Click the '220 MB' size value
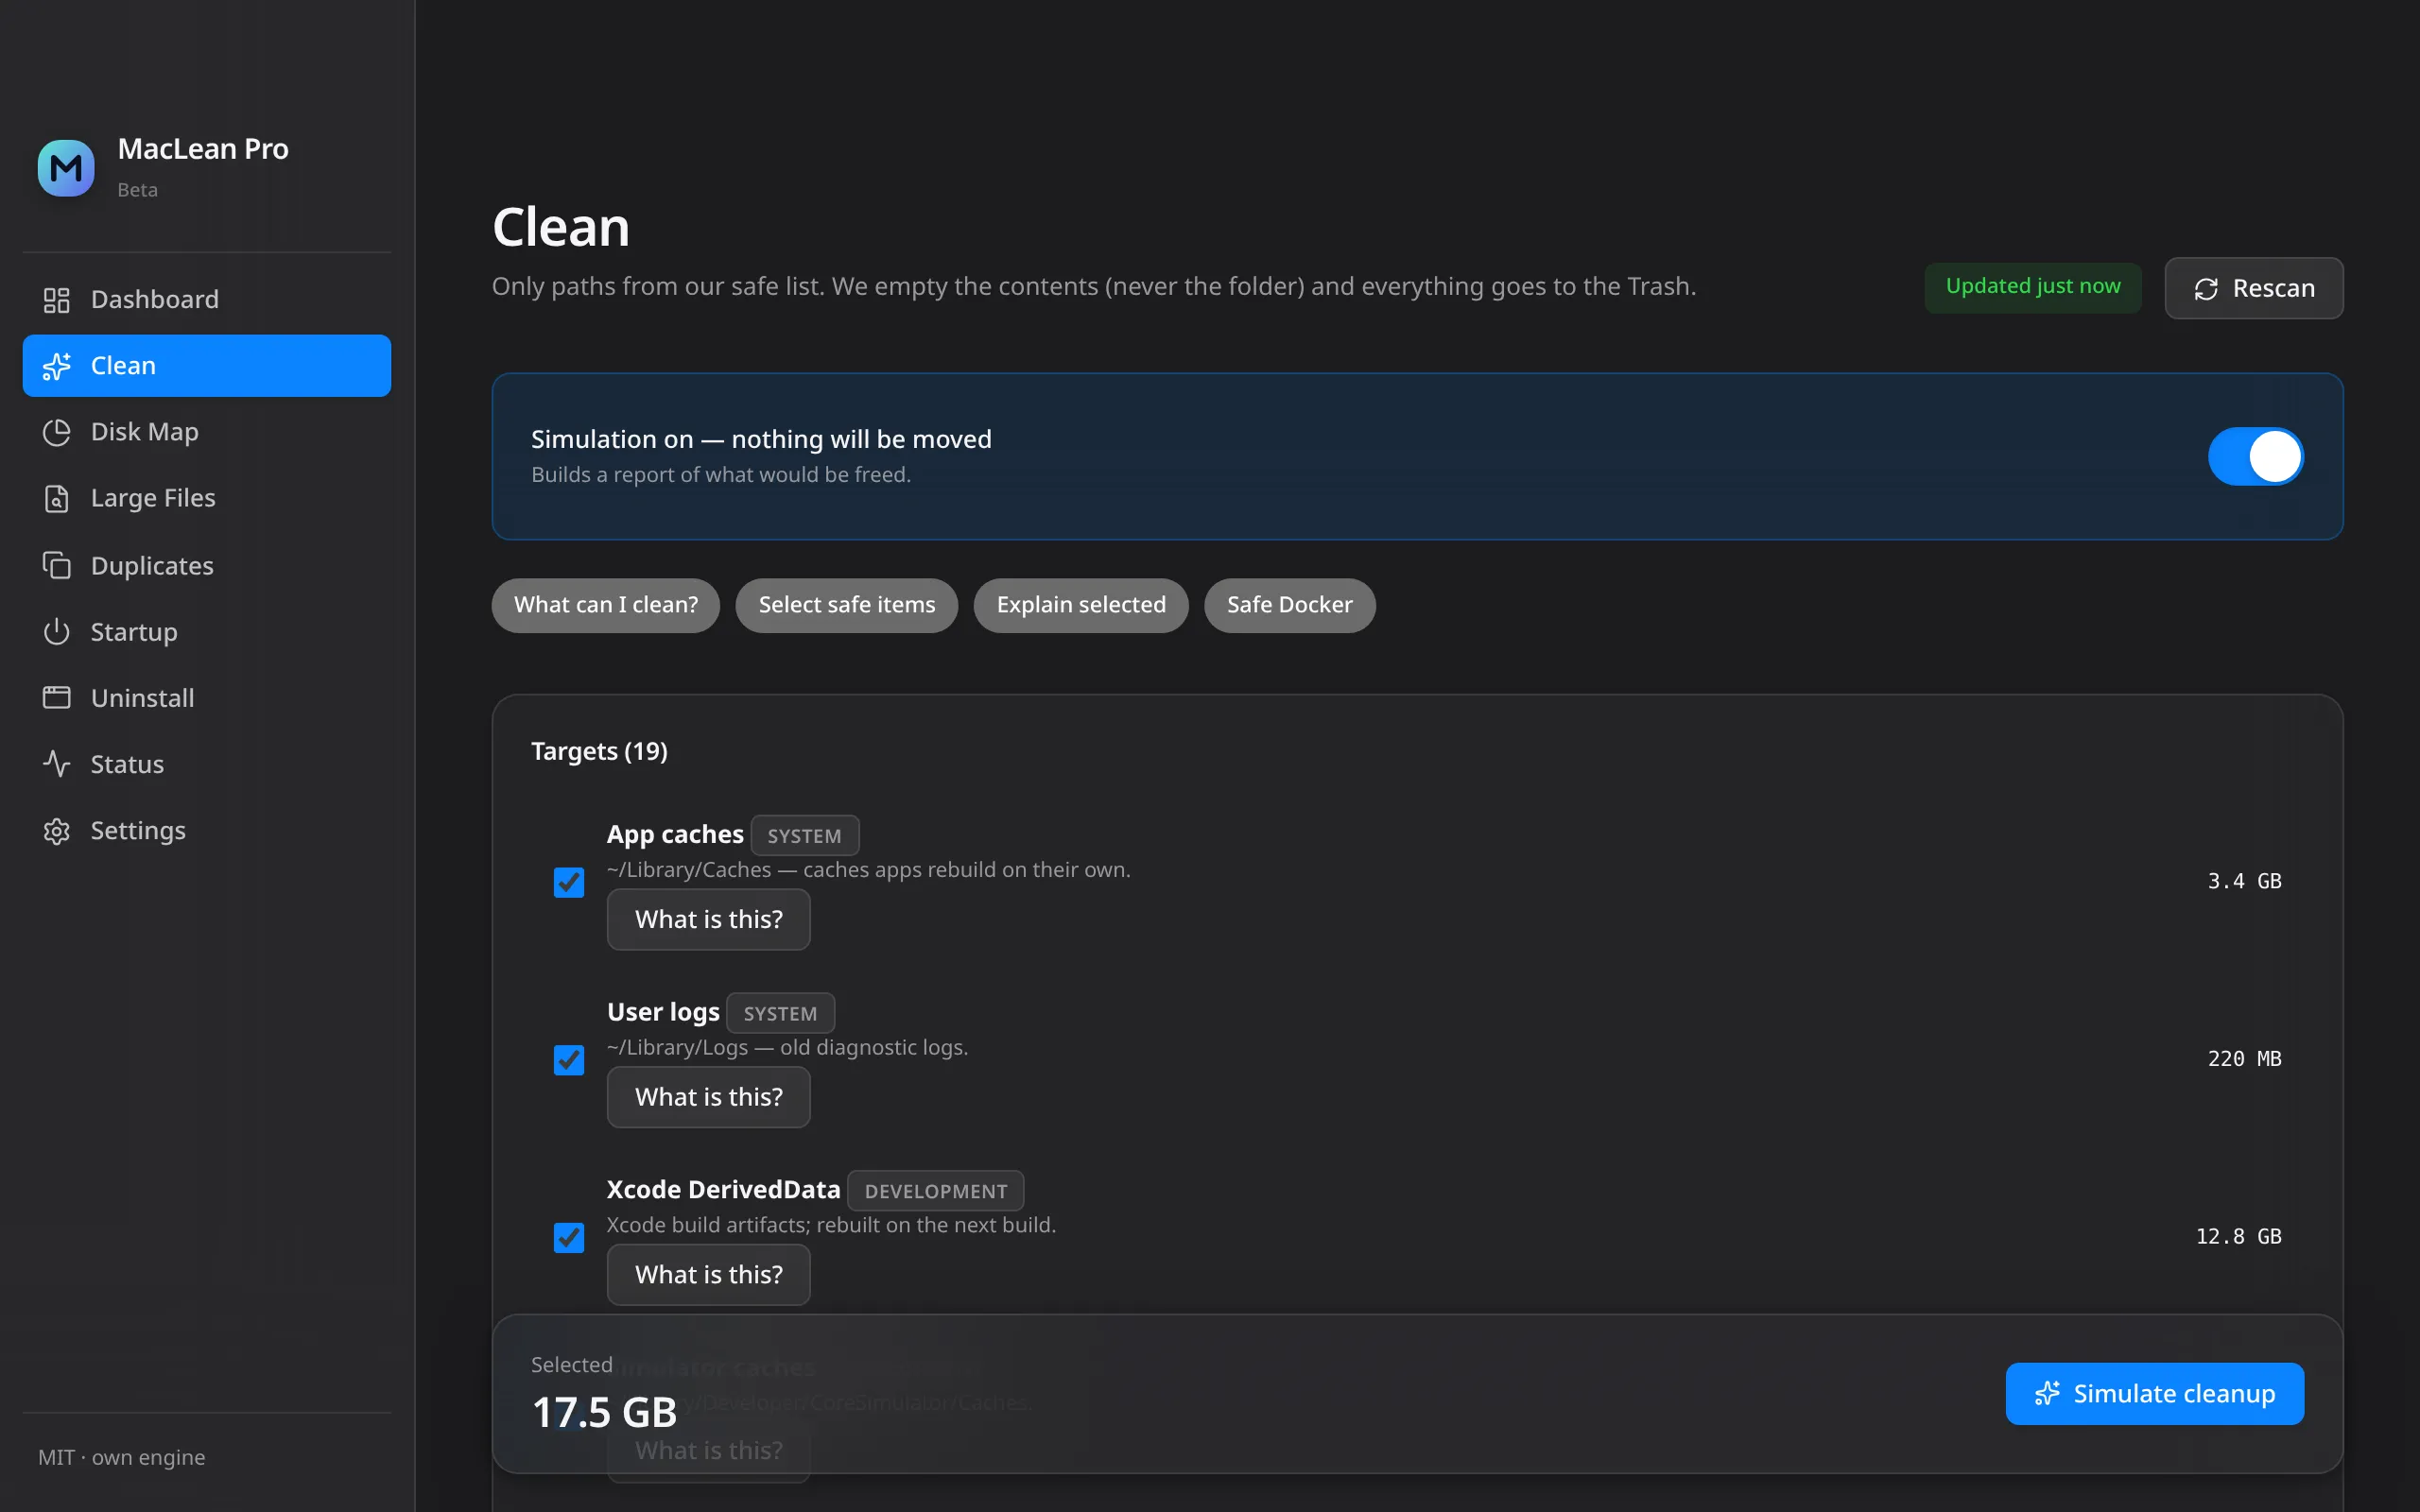The width and height of the screenshot is (2420, 1512). tap(2245, 1059)
